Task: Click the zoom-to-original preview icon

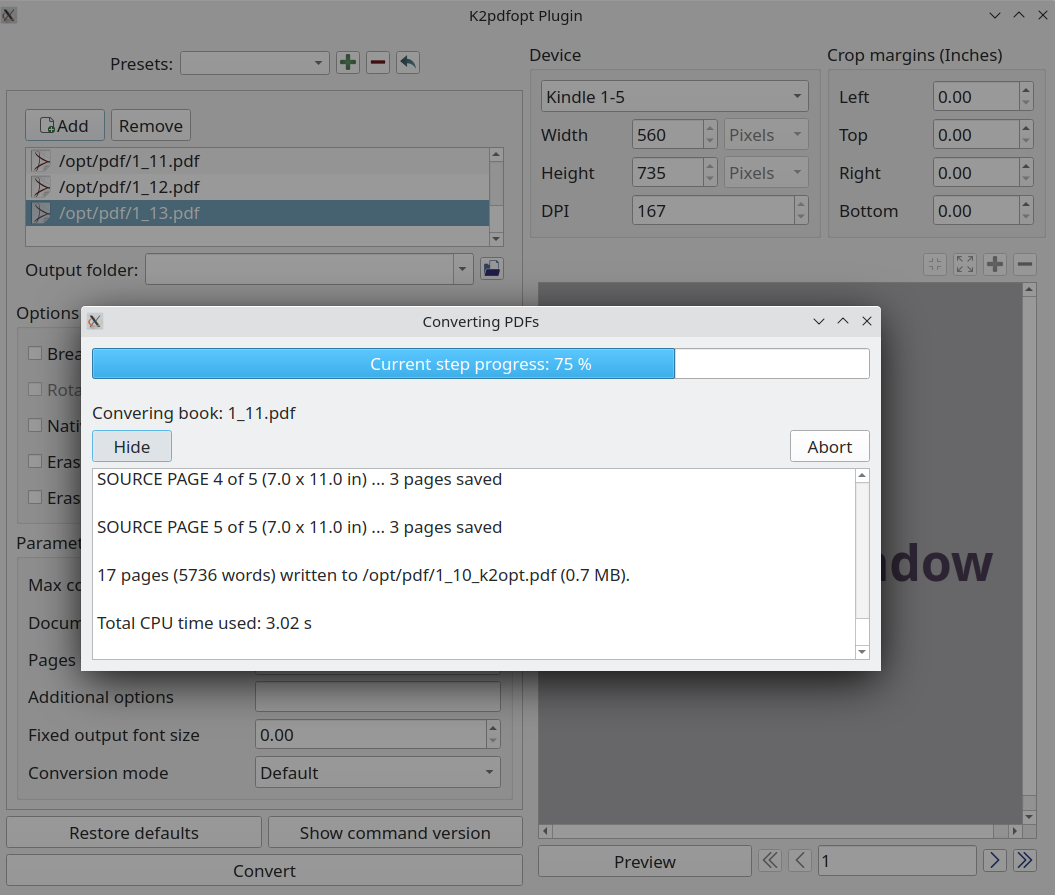Action: [935, 264]
